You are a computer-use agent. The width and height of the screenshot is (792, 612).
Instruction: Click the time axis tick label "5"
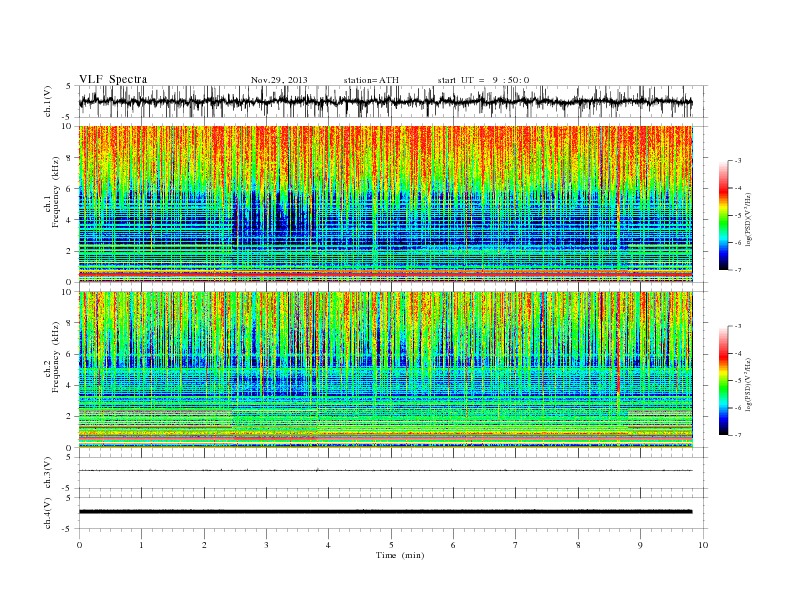(x=391, y=545)
